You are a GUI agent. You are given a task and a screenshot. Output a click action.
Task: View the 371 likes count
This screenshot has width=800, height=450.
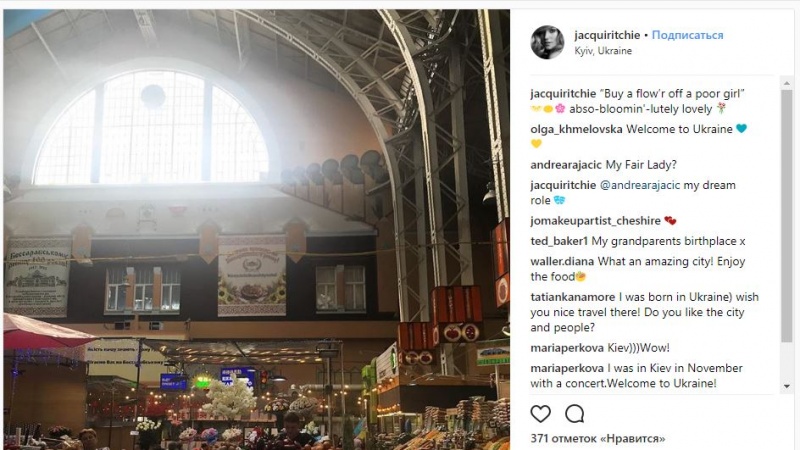click(597, 438)
